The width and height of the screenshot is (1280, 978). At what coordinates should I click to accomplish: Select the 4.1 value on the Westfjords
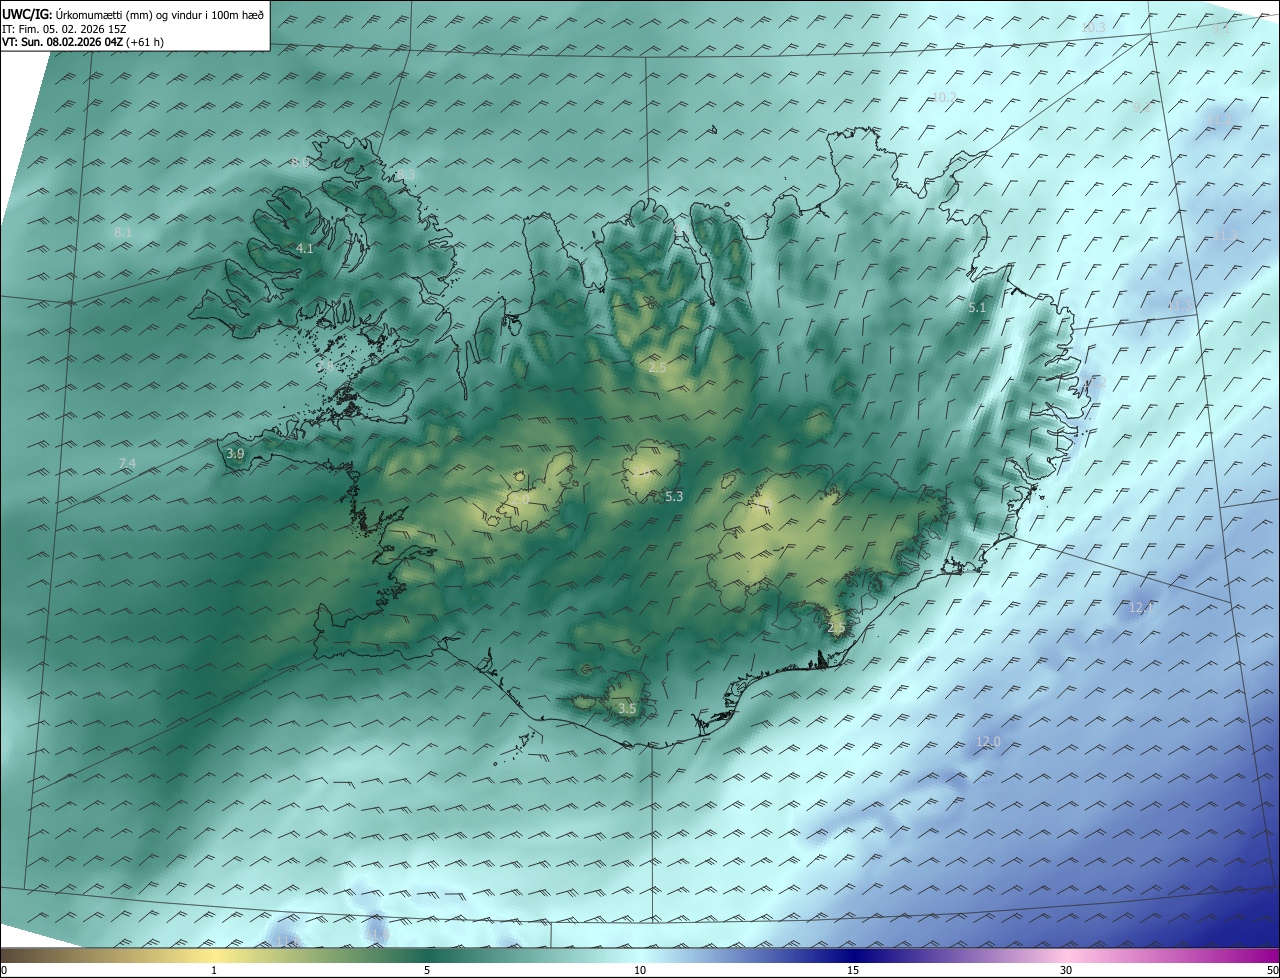click(305, 248)
